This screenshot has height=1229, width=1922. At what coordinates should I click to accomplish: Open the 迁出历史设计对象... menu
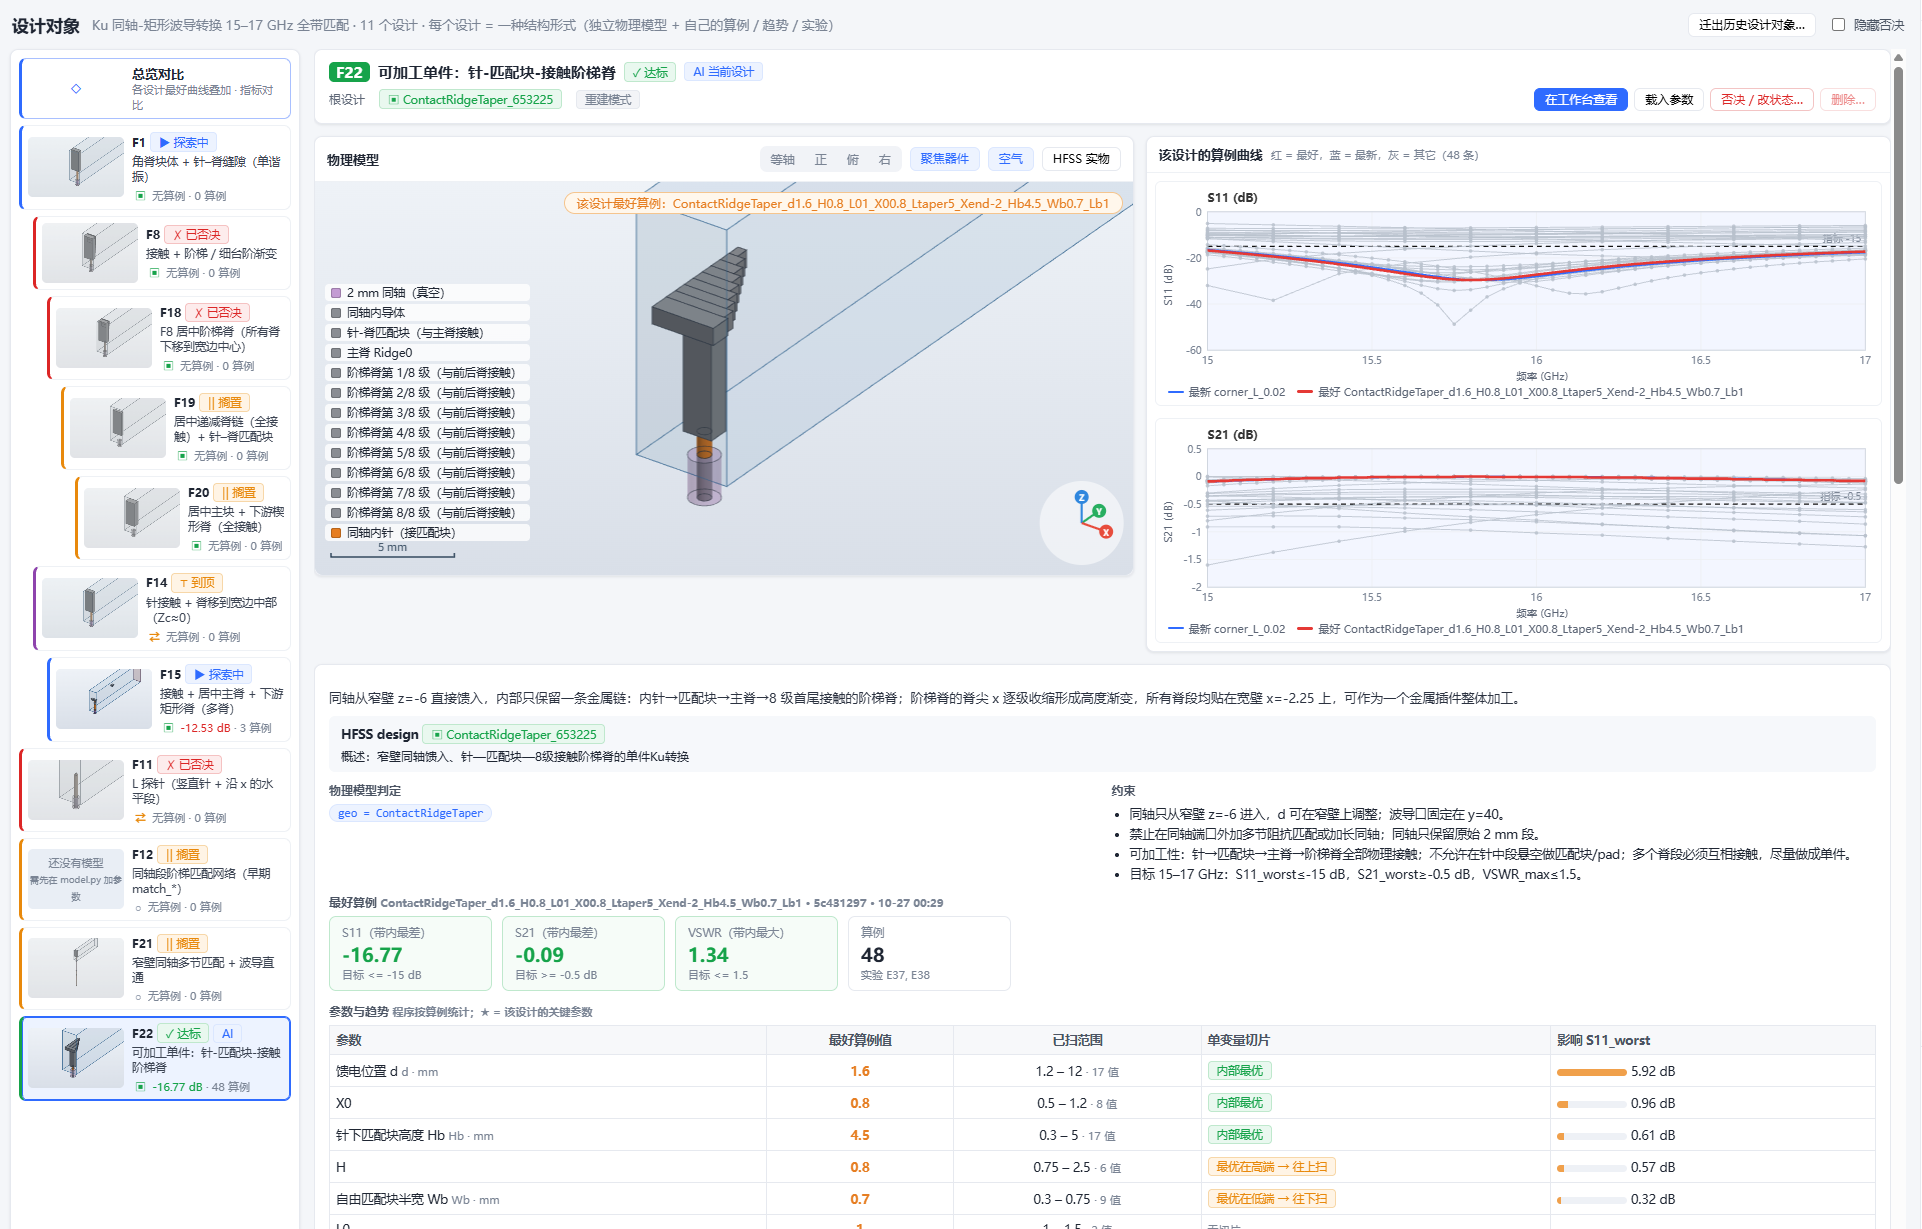click(x=1751, y=25)
